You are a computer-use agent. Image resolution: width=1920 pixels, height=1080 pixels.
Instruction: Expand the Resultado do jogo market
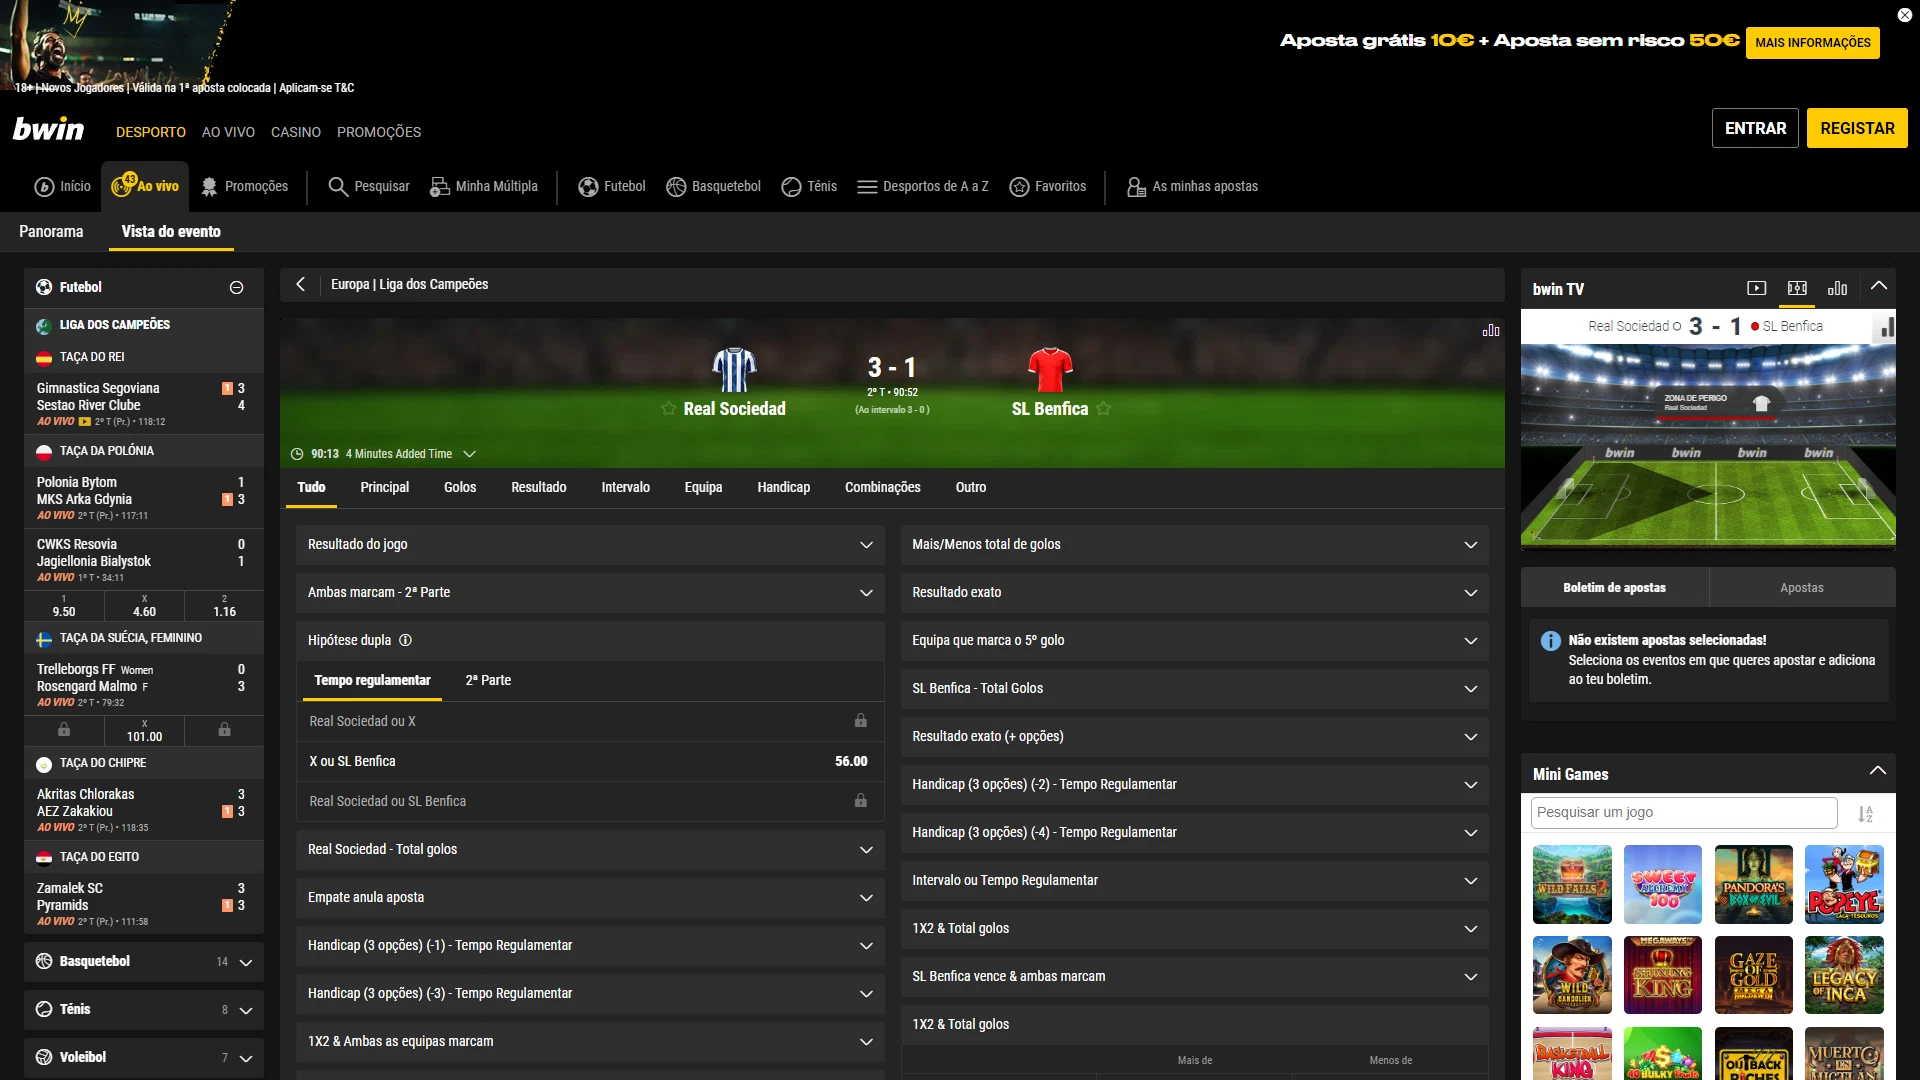pos(590,545)
